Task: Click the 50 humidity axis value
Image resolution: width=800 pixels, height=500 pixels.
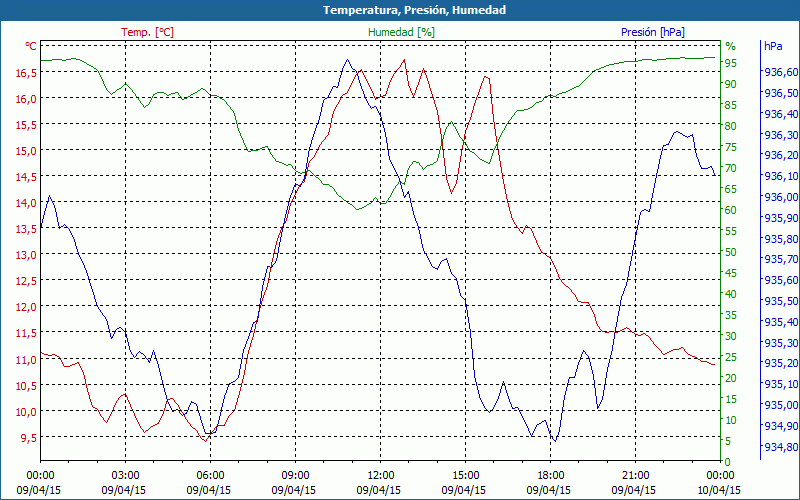Action: pos(731,252)
